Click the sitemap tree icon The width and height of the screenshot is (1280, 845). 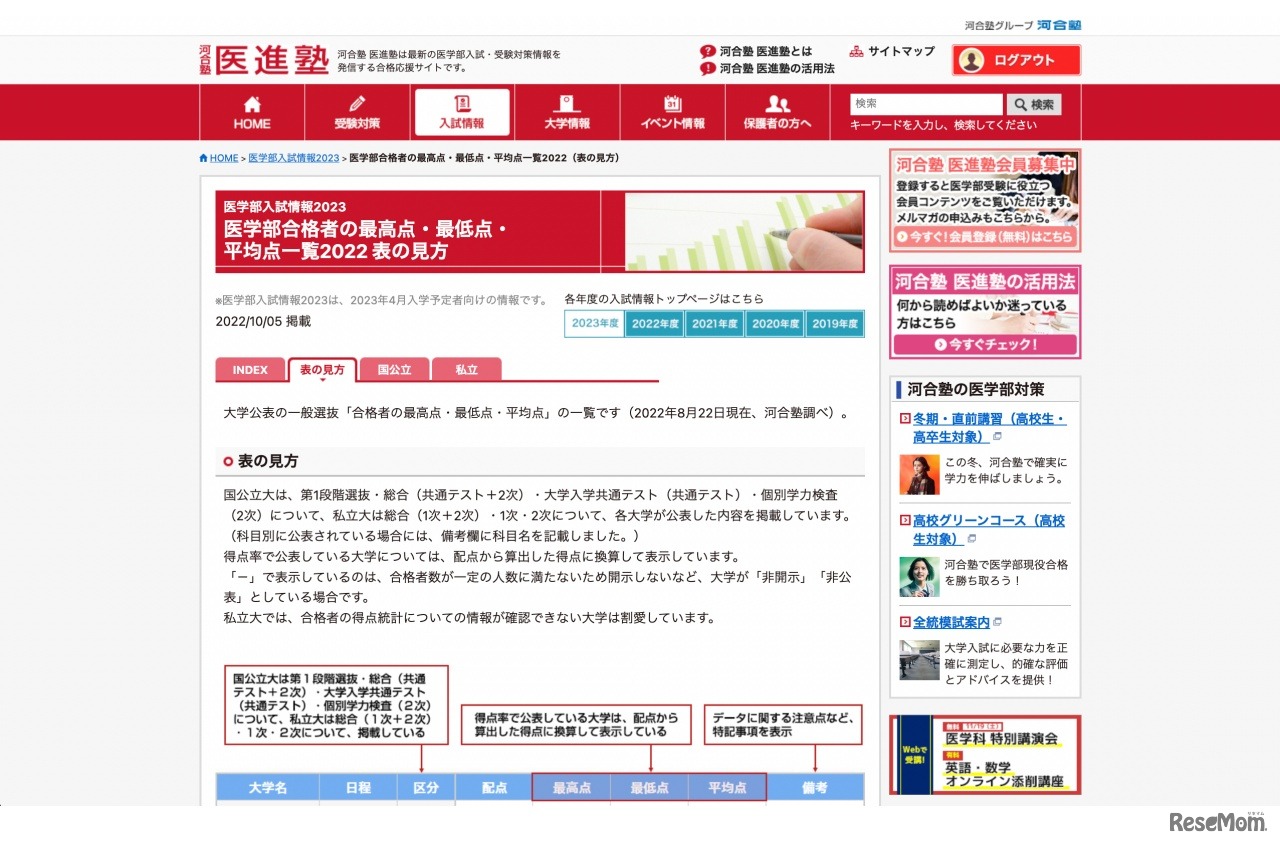coord(856,51)
